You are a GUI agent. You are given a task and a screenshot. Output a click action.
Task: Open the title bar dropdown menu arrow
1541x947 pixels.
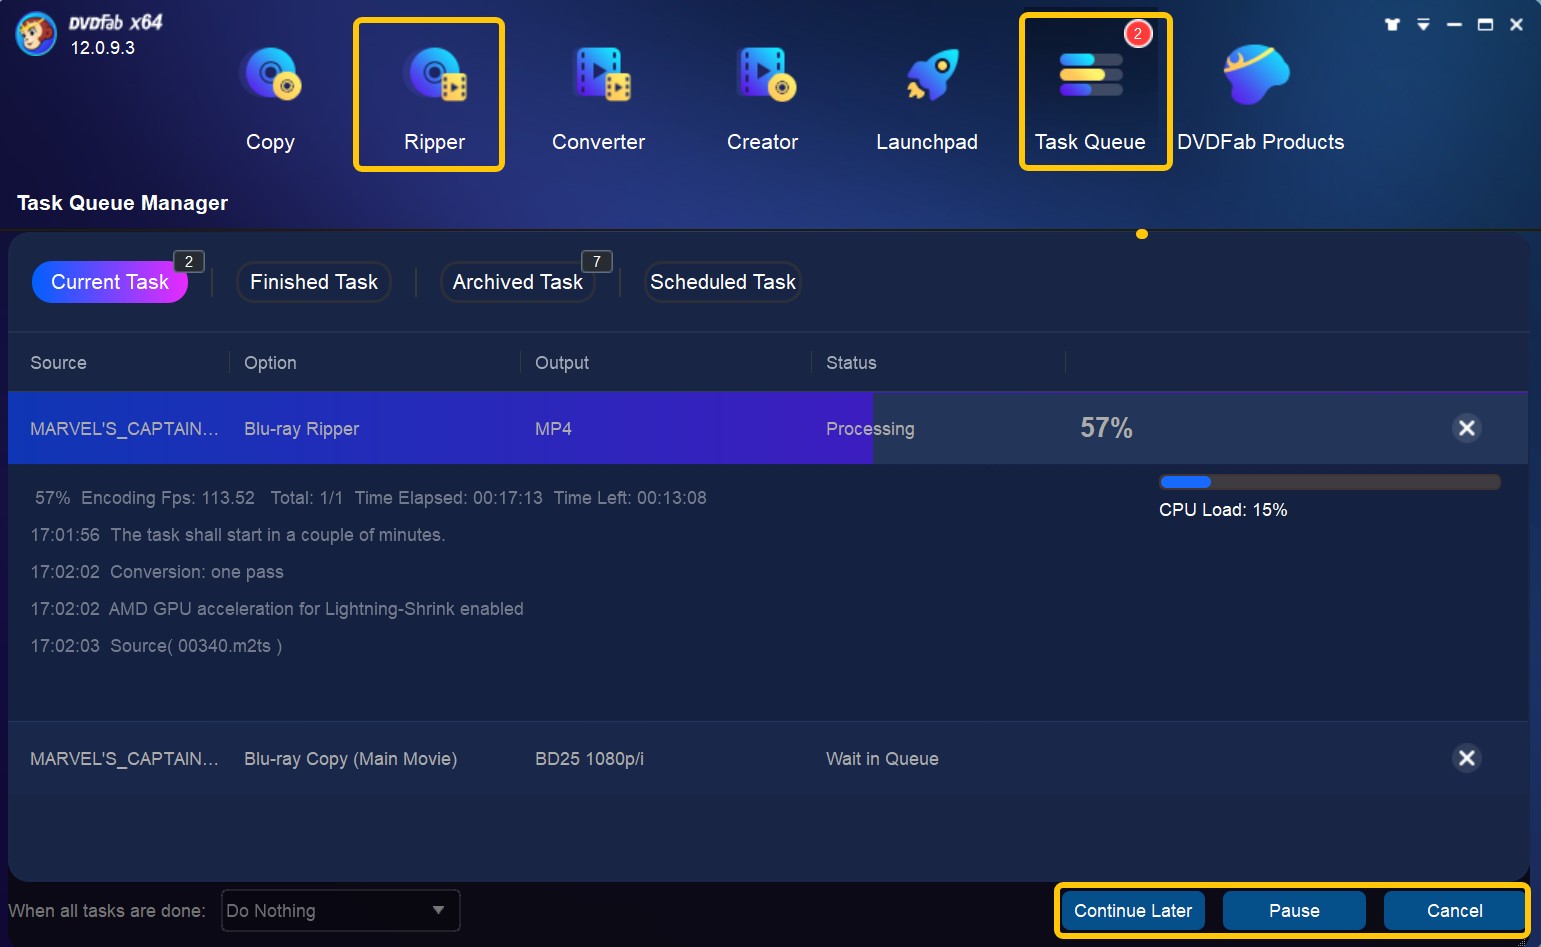(x=1423, y=25)
